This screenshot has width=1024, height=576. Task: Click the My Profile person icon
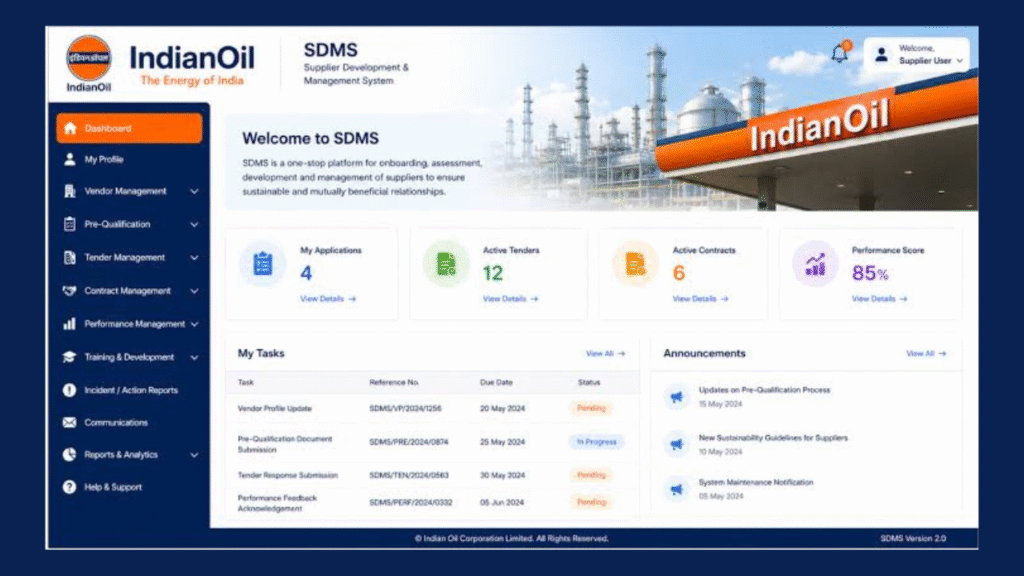tap(69, 159)
